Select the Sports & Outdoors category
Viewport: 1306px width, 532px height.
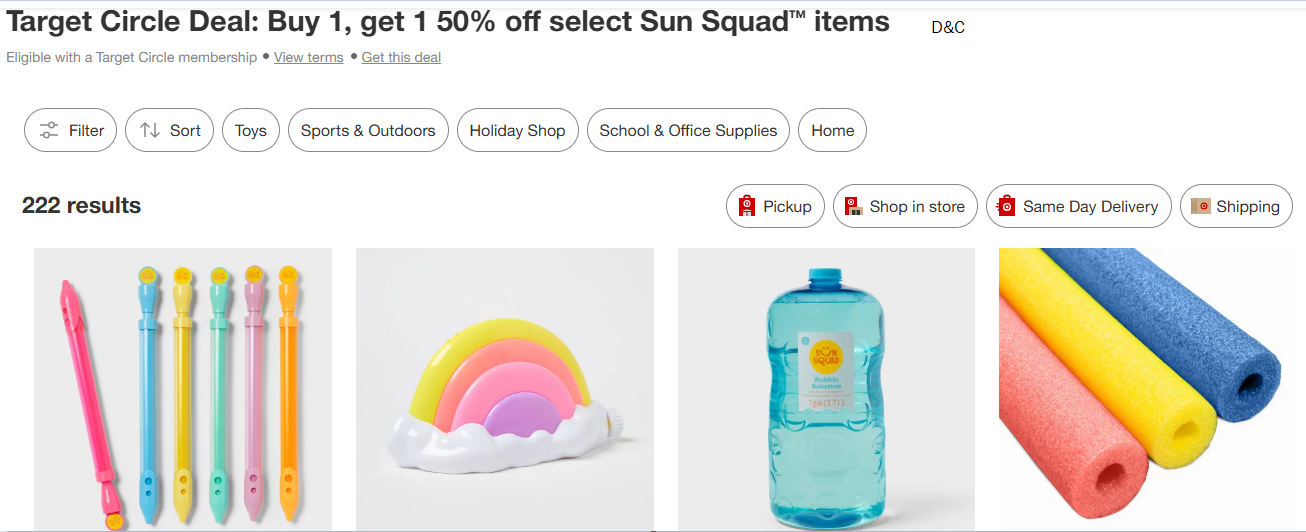coord(368,131)
